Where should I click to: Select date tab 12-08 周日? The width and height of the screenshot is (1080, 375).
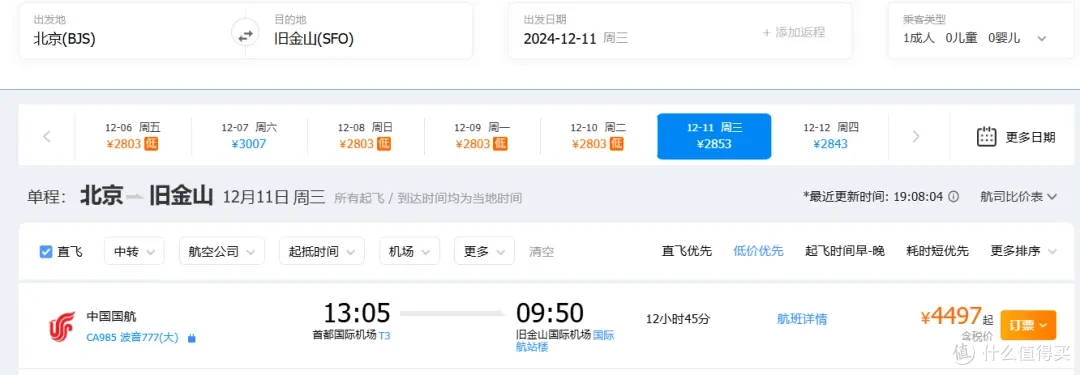365,136
